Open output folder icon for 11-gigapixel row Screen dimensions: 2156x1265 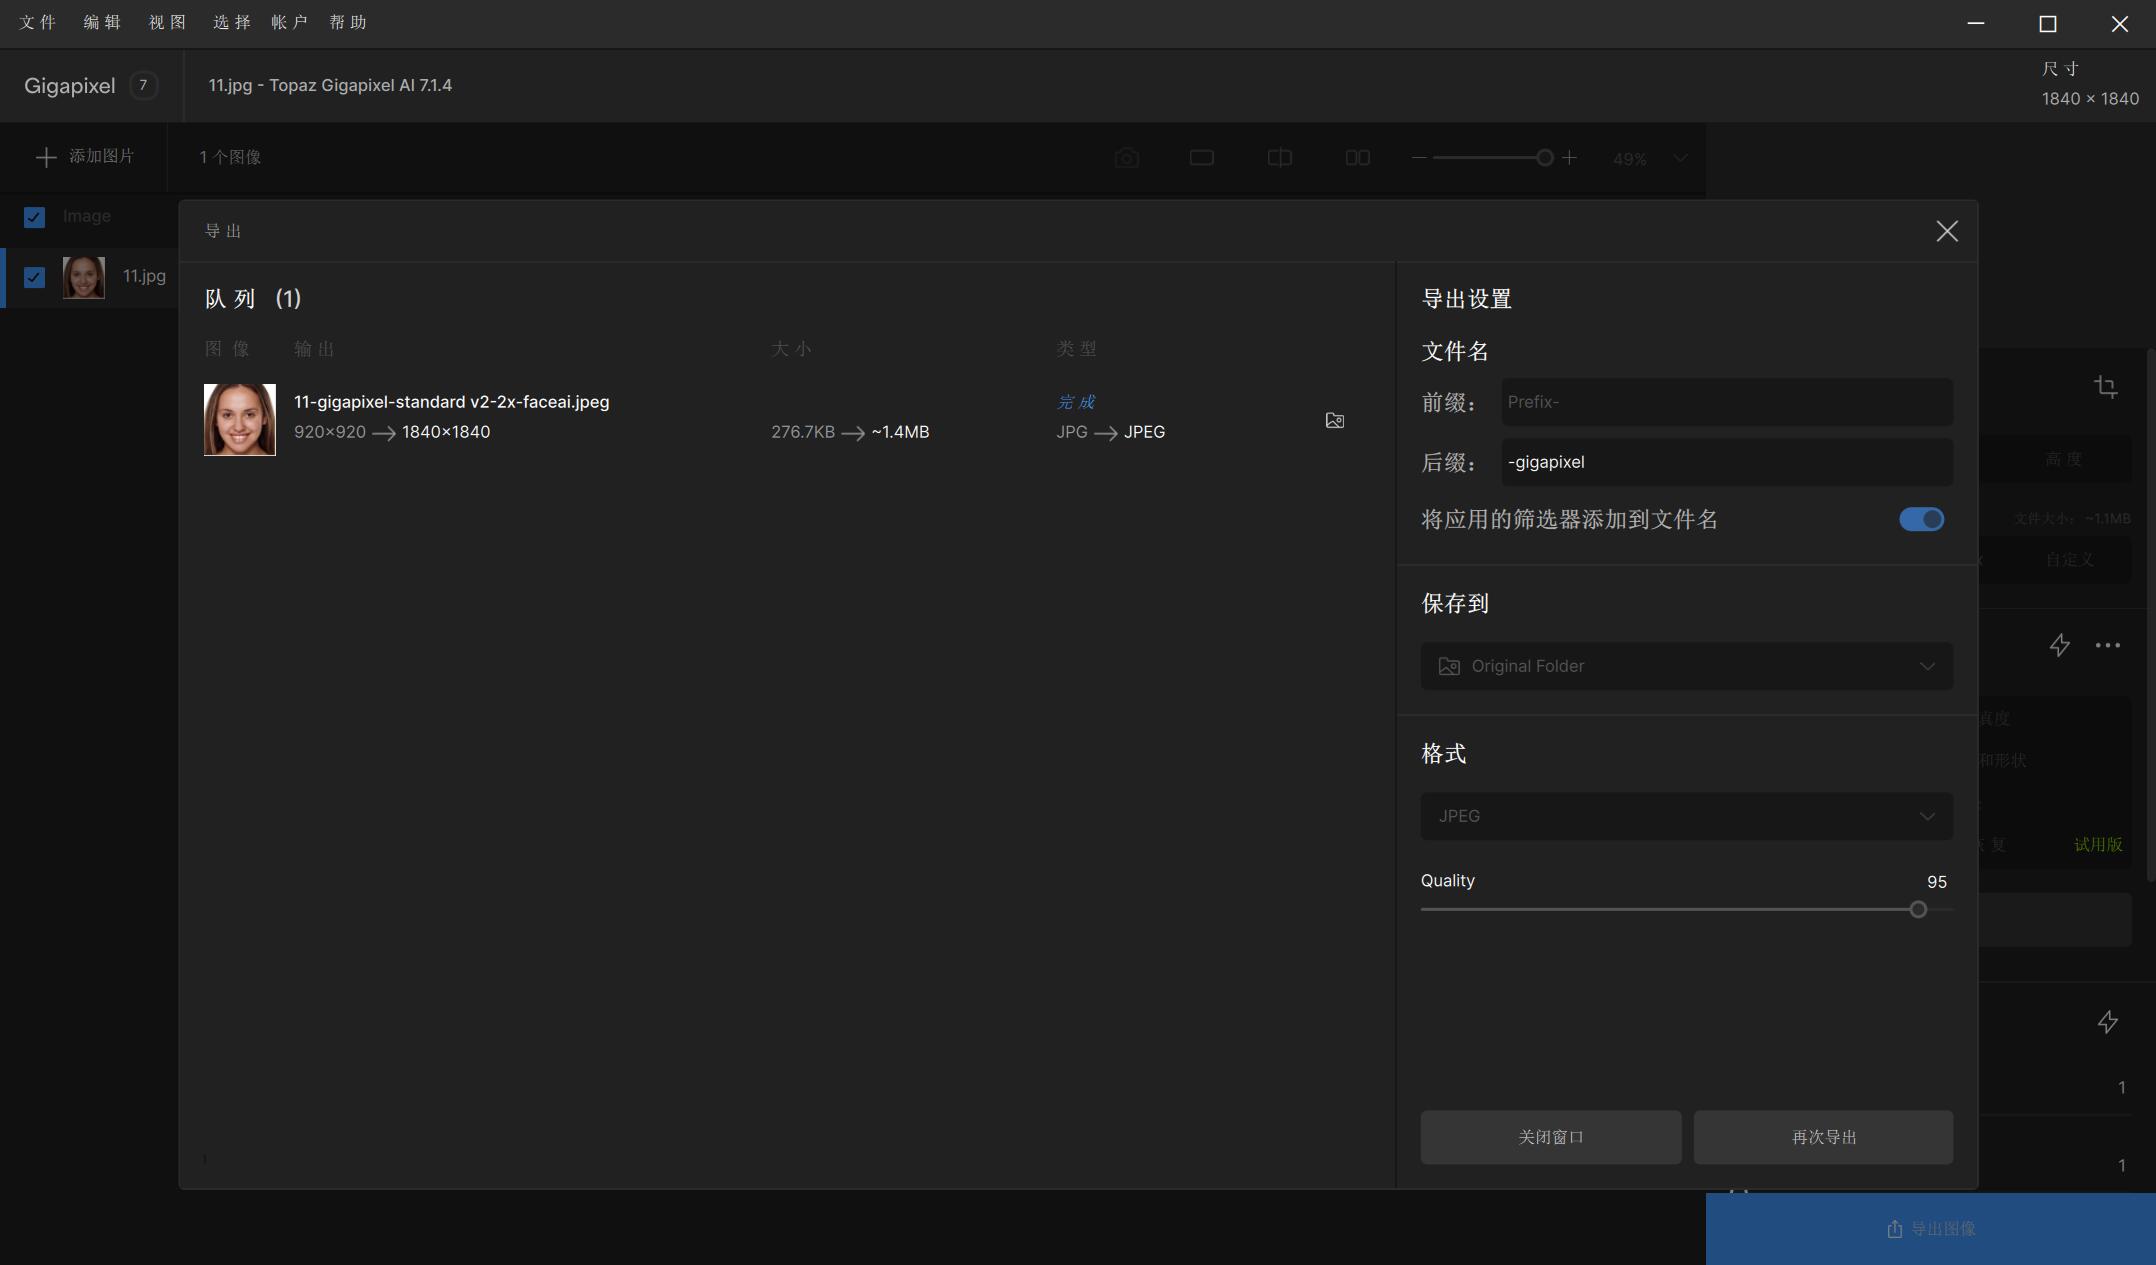tap(1334, 421)
